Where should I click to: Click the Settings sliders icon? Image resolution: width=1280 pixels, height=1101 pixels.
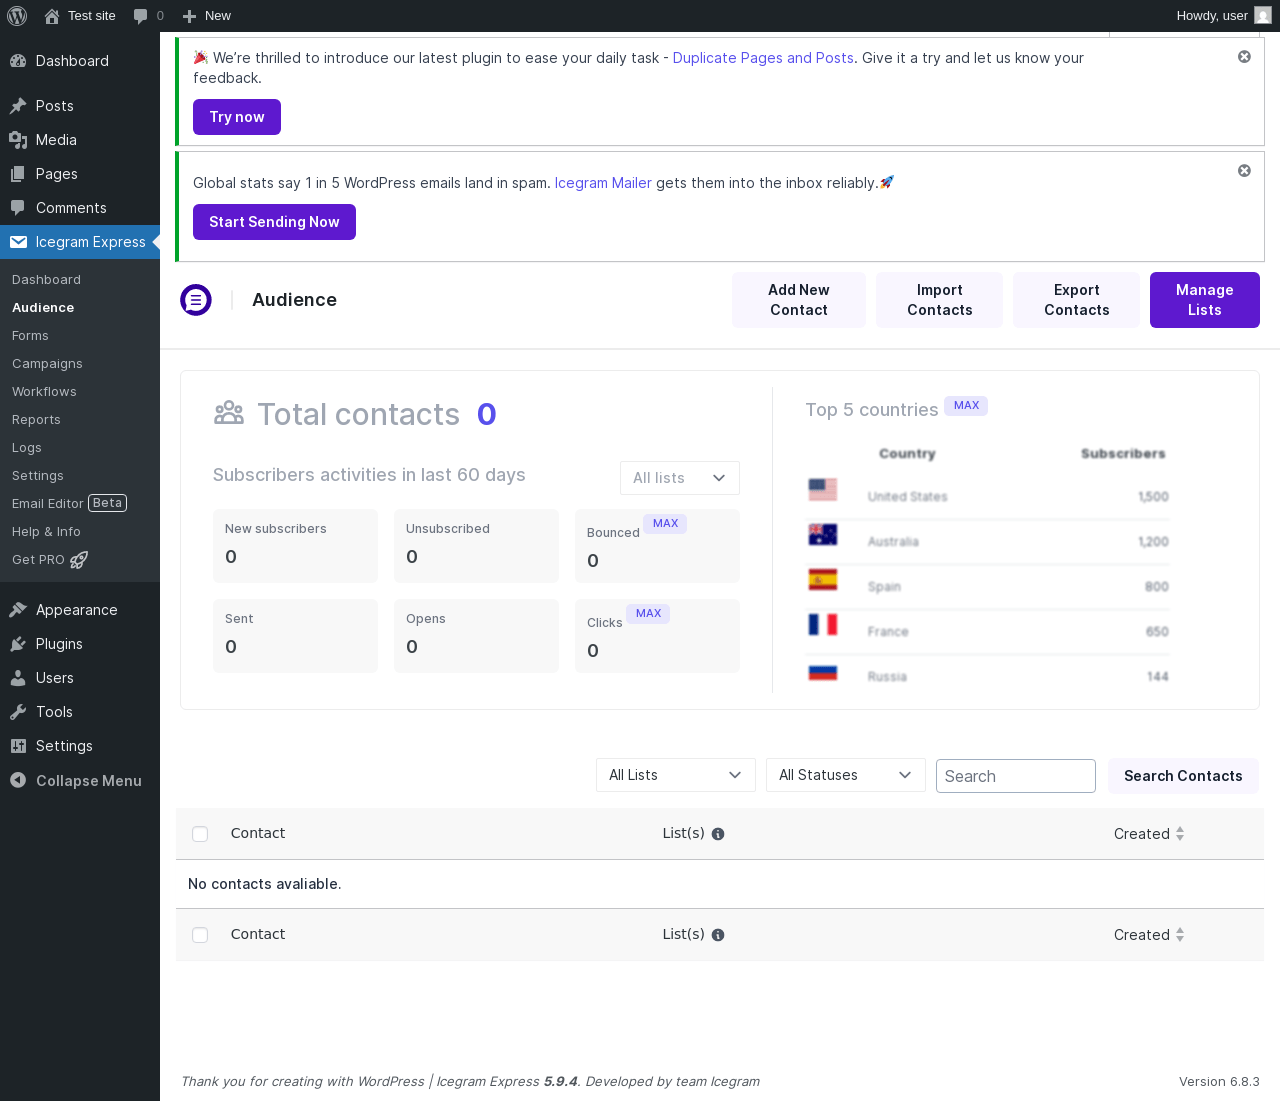pyautogui.click(x=18, y=746)
